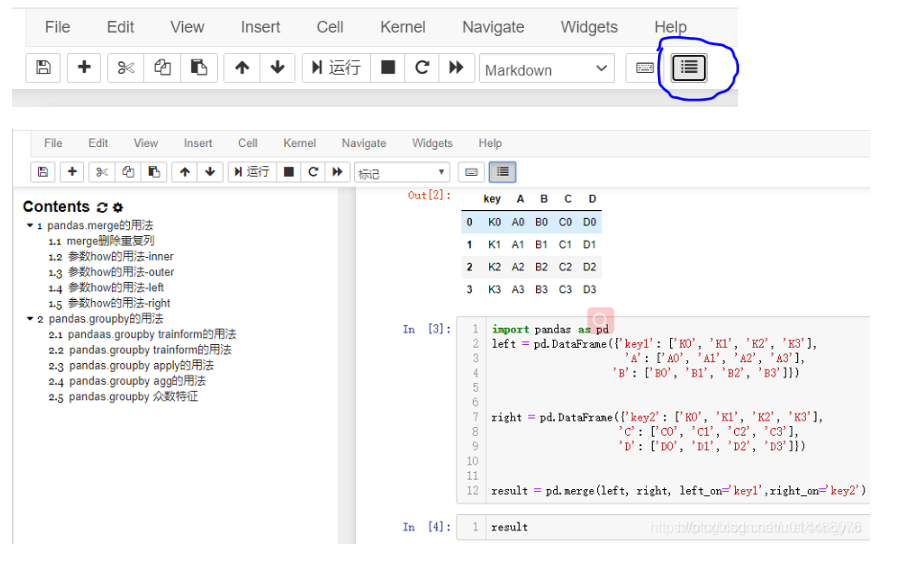Open command palette keyboard icon
This screenshot has width=899, height=570.
645,68
